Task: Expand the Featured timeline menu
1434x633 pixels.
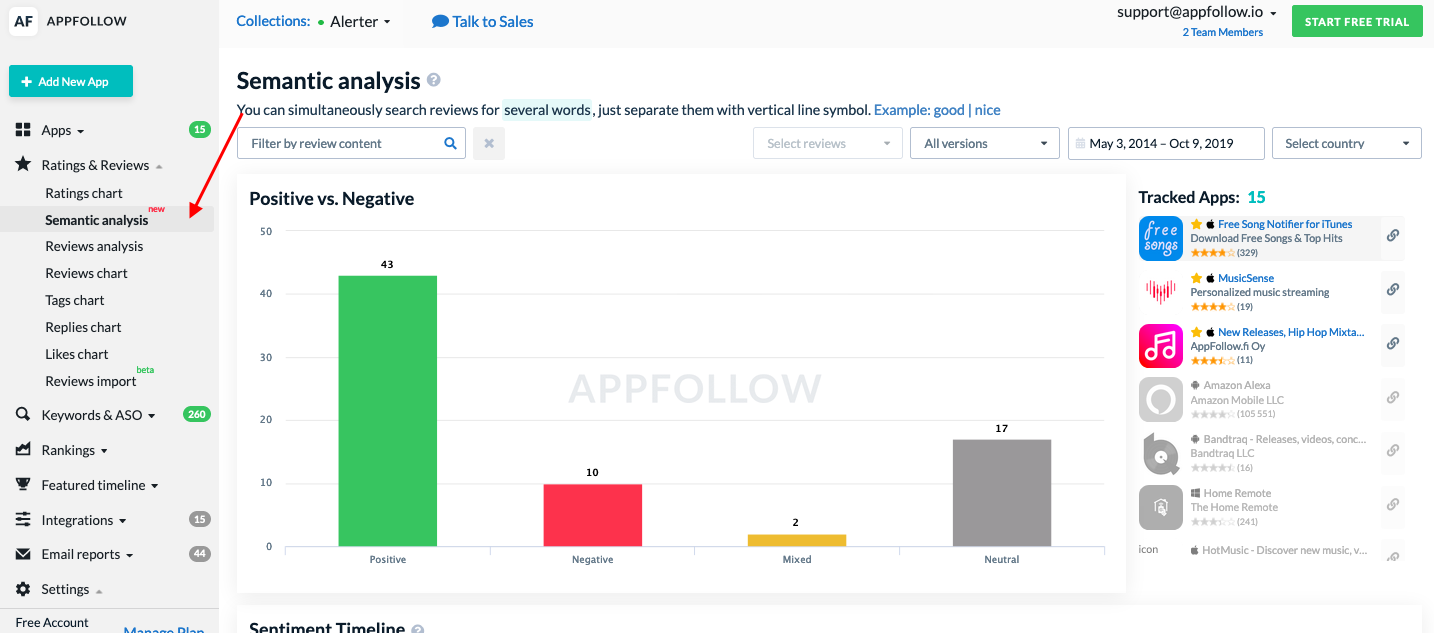Action: 100,485
